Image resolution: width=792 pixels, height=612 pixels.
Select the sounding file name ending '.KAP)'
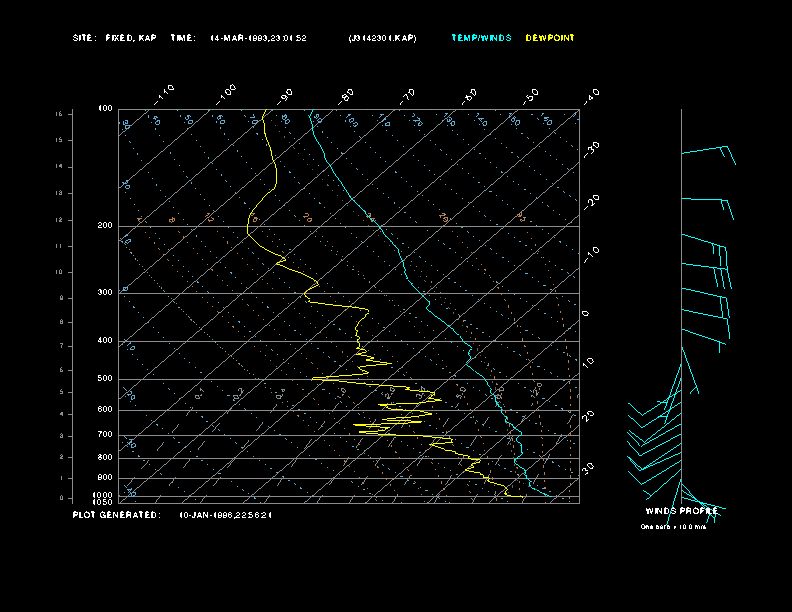pyautogui.click(x=382, y=38)
